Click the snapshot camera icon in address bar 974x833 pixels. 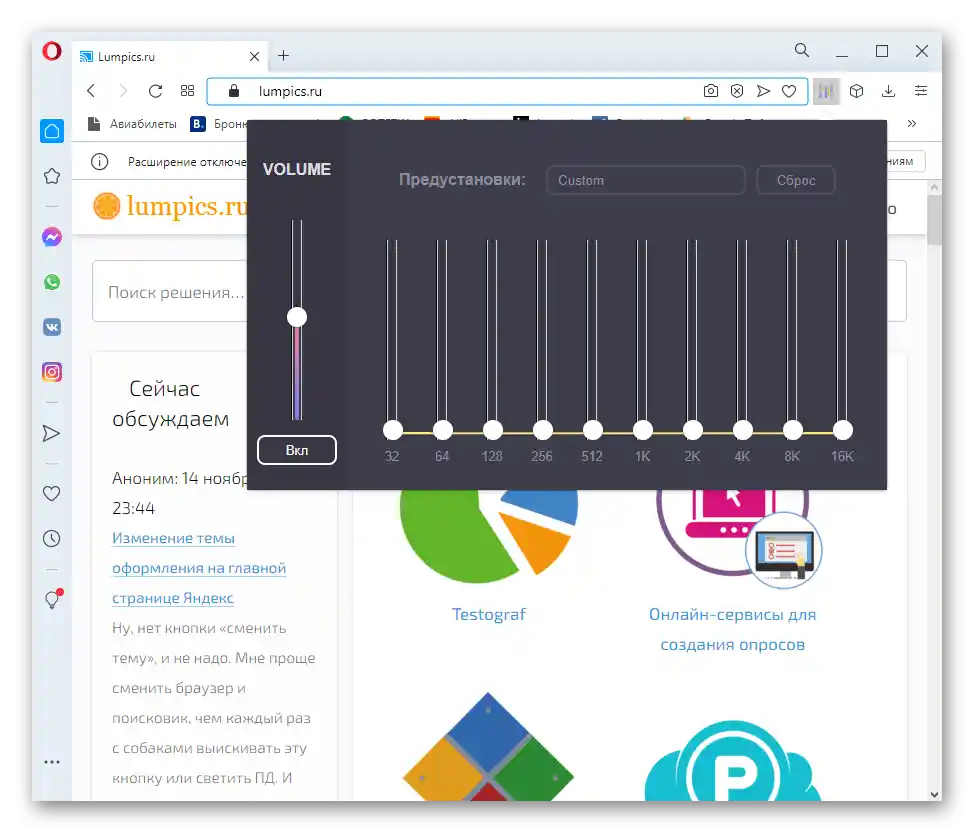pos(711,91)
